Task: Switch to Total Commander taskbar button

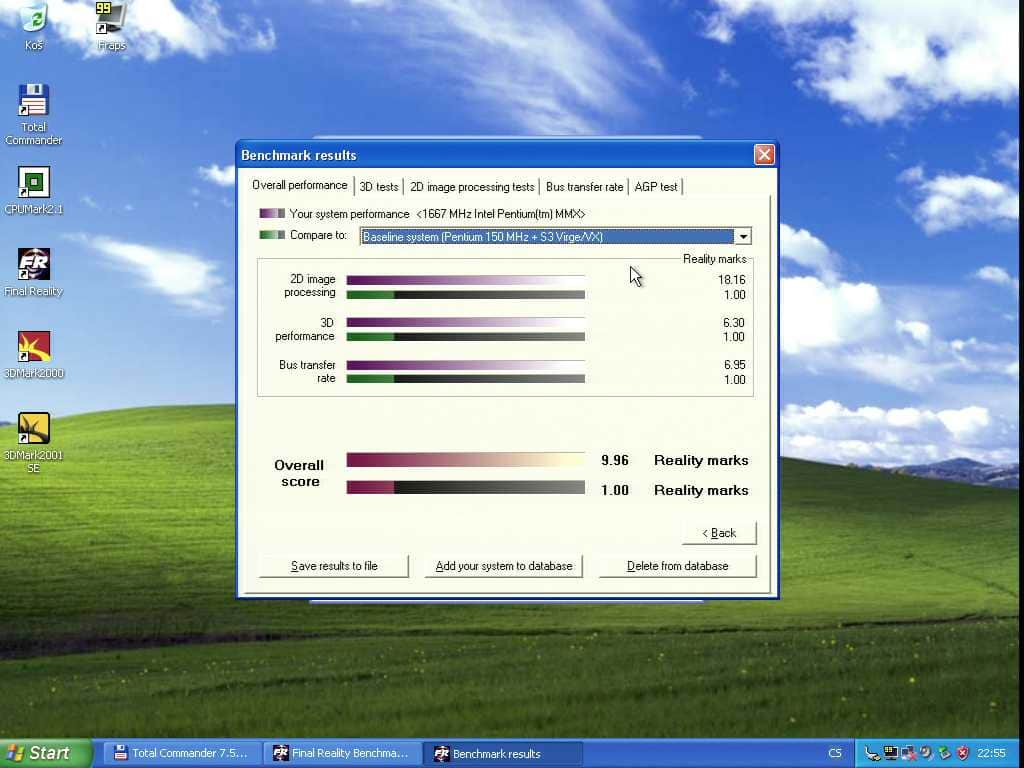Action: [x=182, y=754]
